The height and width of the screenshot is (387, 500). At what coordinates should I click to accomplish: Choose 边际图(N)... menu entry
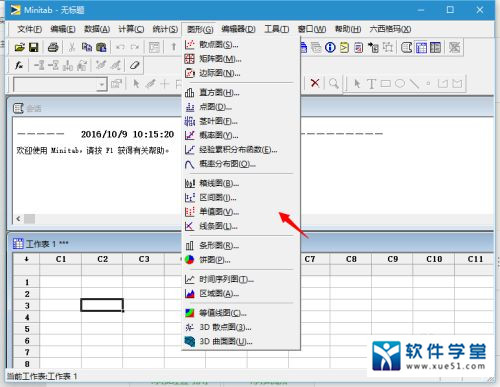(x=241, y=73)
